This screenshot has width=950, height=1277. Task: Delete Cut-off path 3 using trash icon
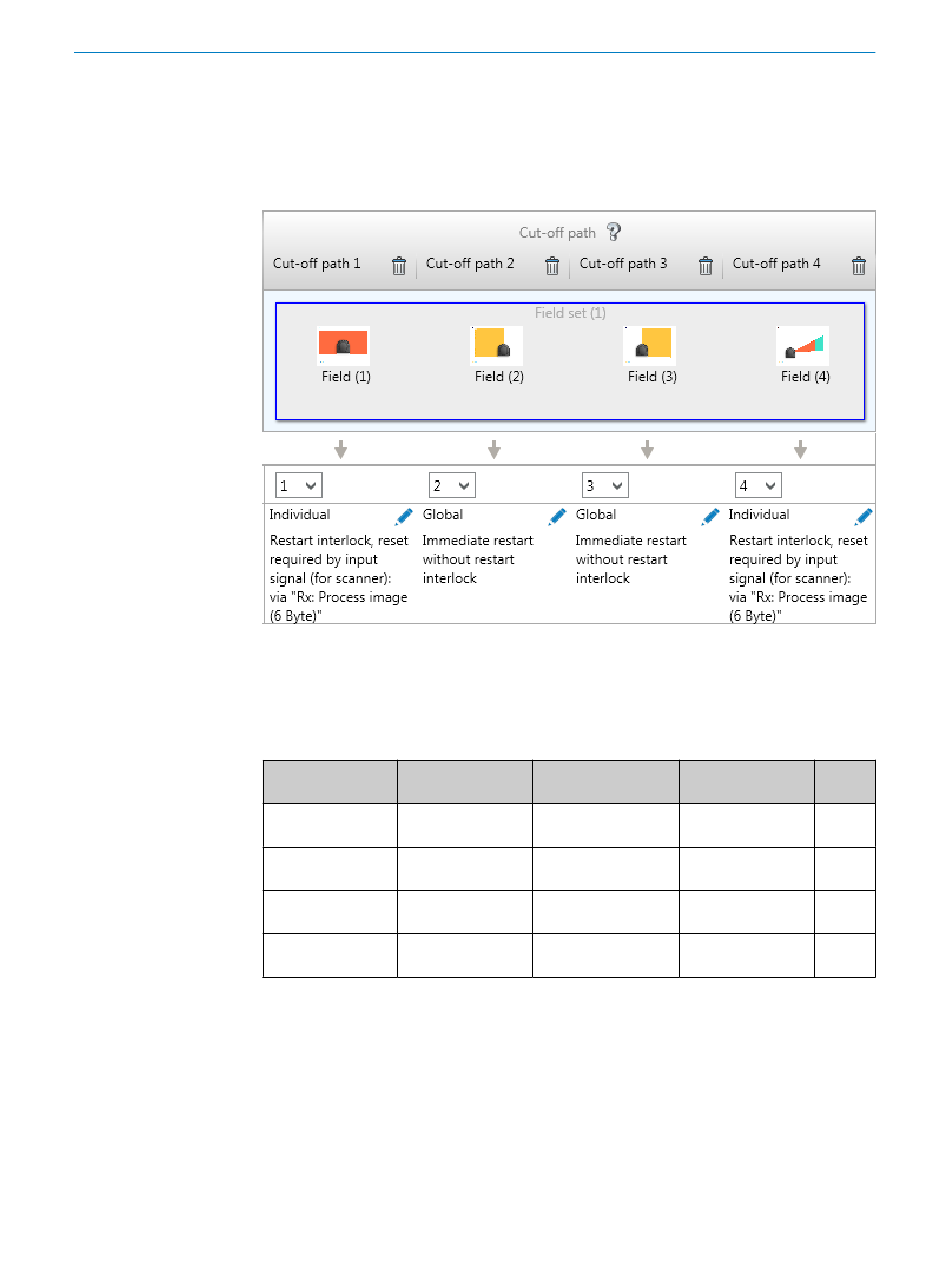pyautogui.click(x=705, y=265)
